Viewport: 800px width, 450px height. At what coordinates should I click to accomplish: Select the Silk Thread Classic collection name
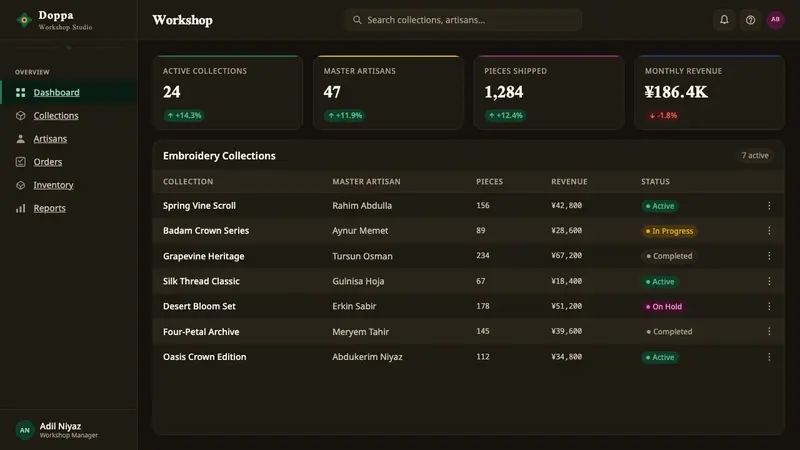click(201, 281)
